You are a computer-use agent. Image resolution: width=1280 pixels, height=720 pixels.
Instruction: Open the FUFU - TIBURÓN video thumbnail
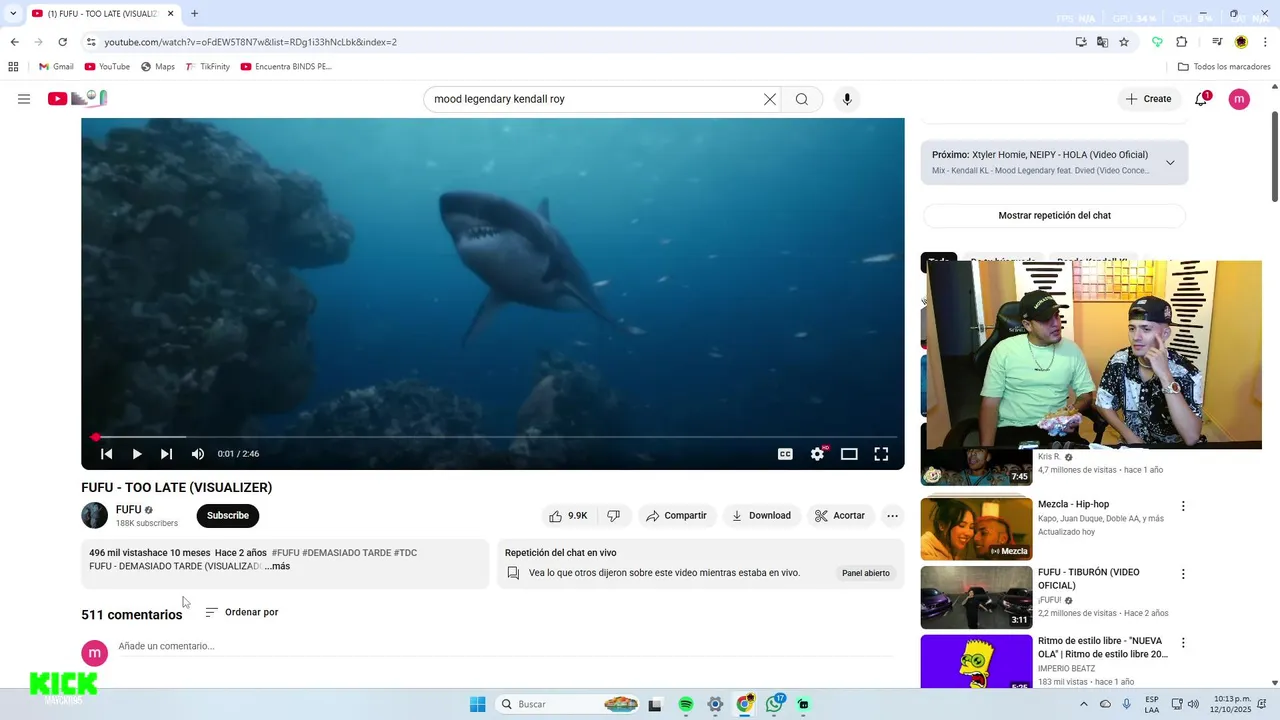pos(976,597)
